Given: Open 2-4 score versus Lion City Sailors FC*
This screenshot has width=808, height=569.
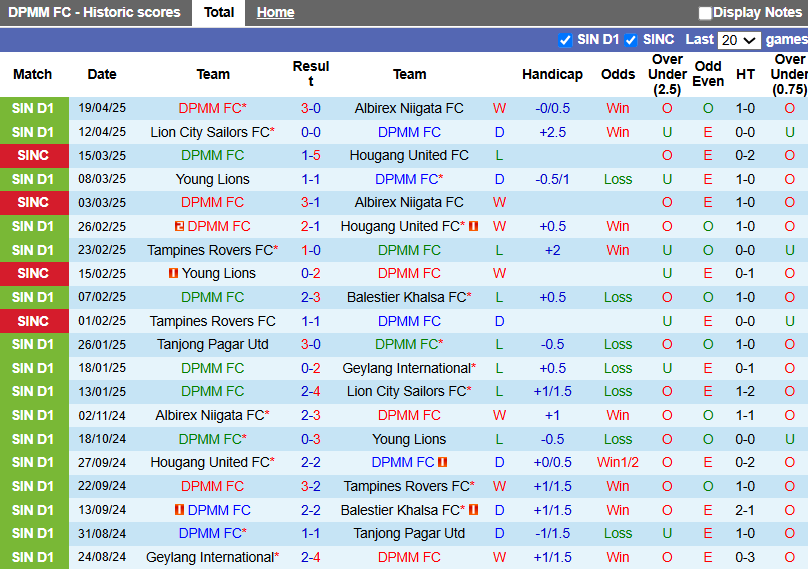Looking at the screenshot, I should (311, 391).
